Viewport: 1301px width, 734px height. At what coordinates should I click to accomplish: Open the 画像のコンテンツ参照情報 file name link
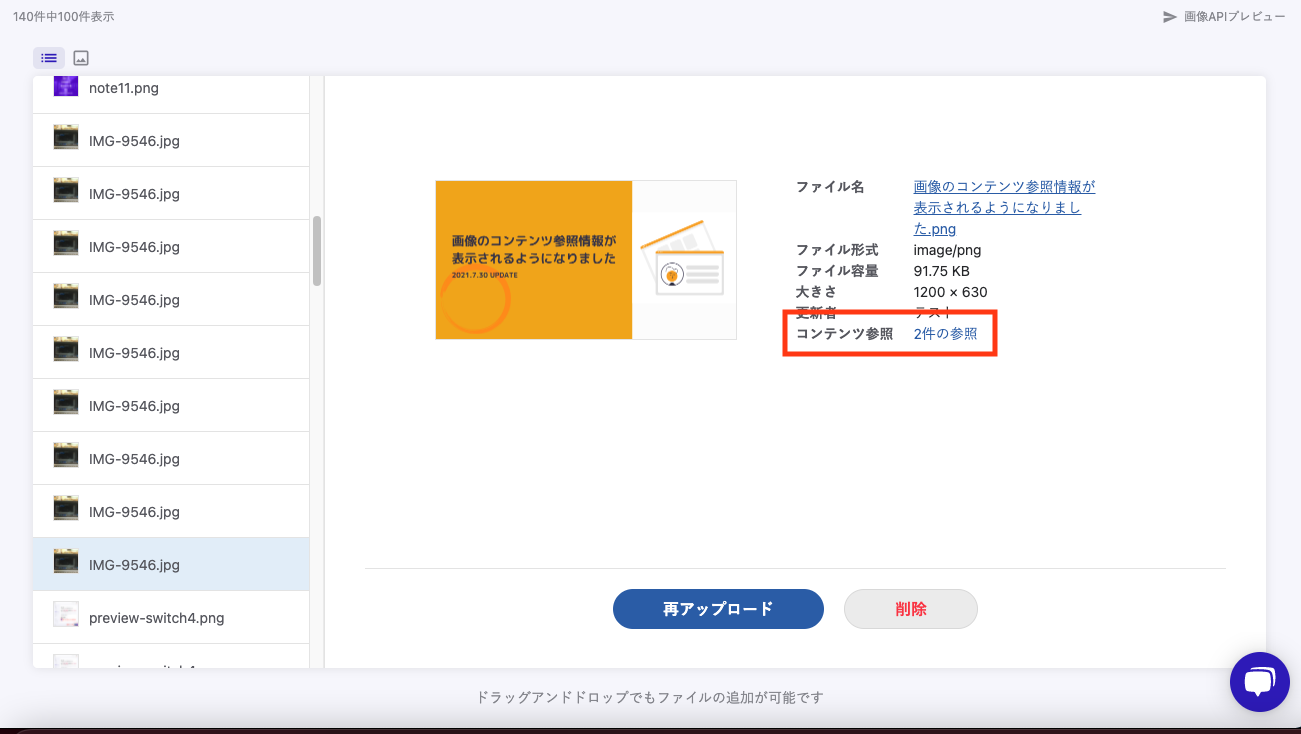(1004, 207)
